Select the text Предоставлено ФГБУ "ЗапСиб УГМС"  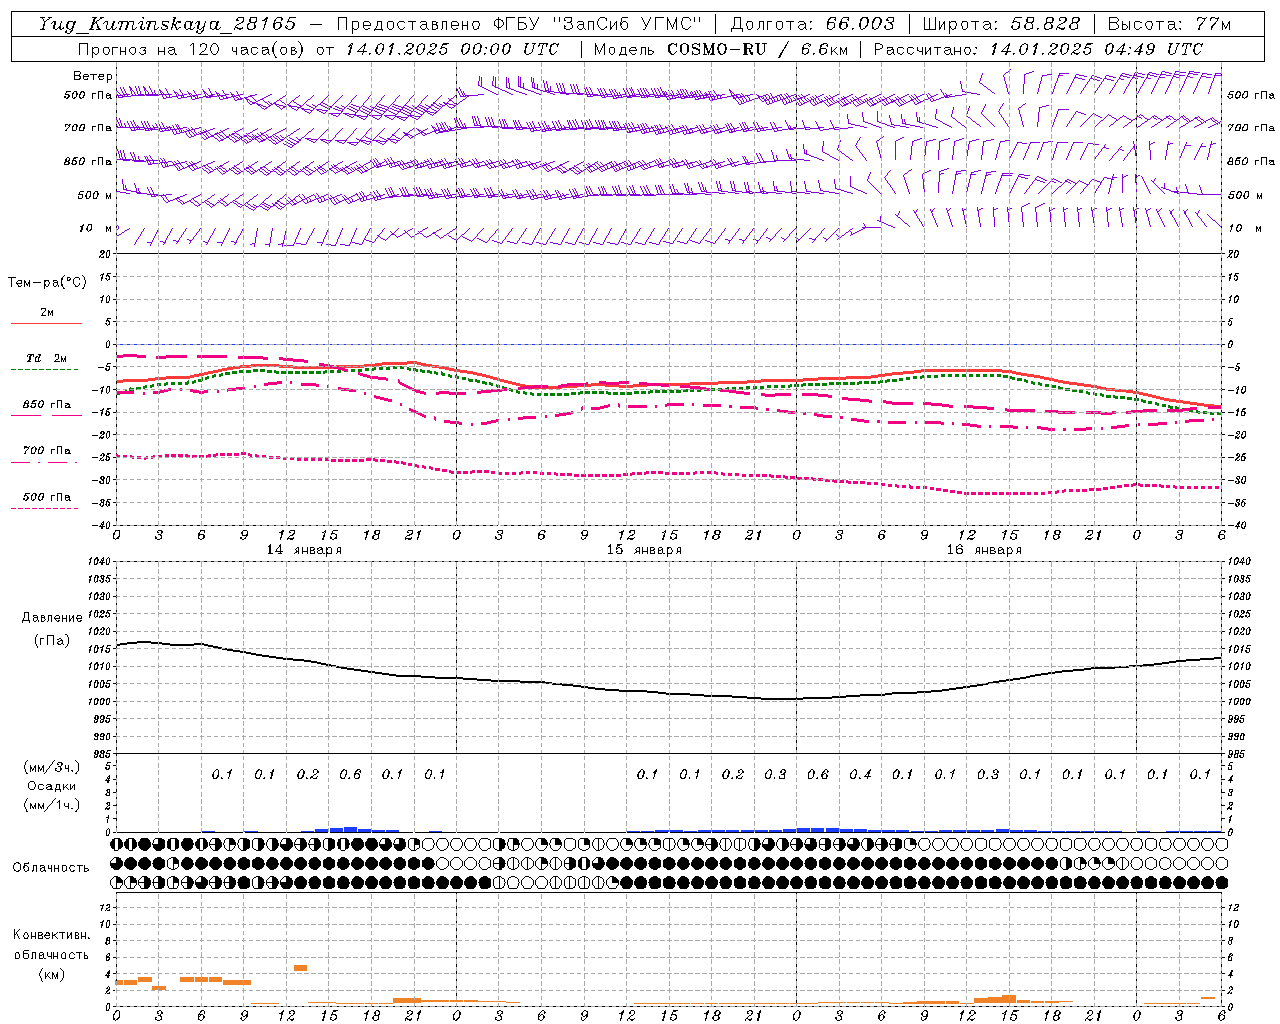pos(520,24)
